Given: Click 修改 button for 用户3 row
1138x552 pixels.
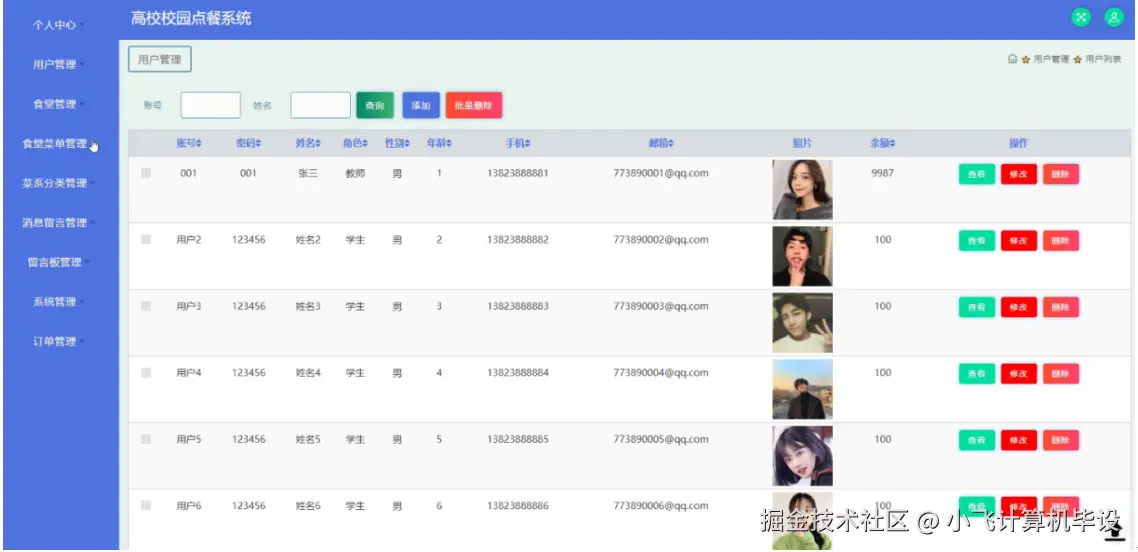Looking at the screenshot, I should point(1019,307).
